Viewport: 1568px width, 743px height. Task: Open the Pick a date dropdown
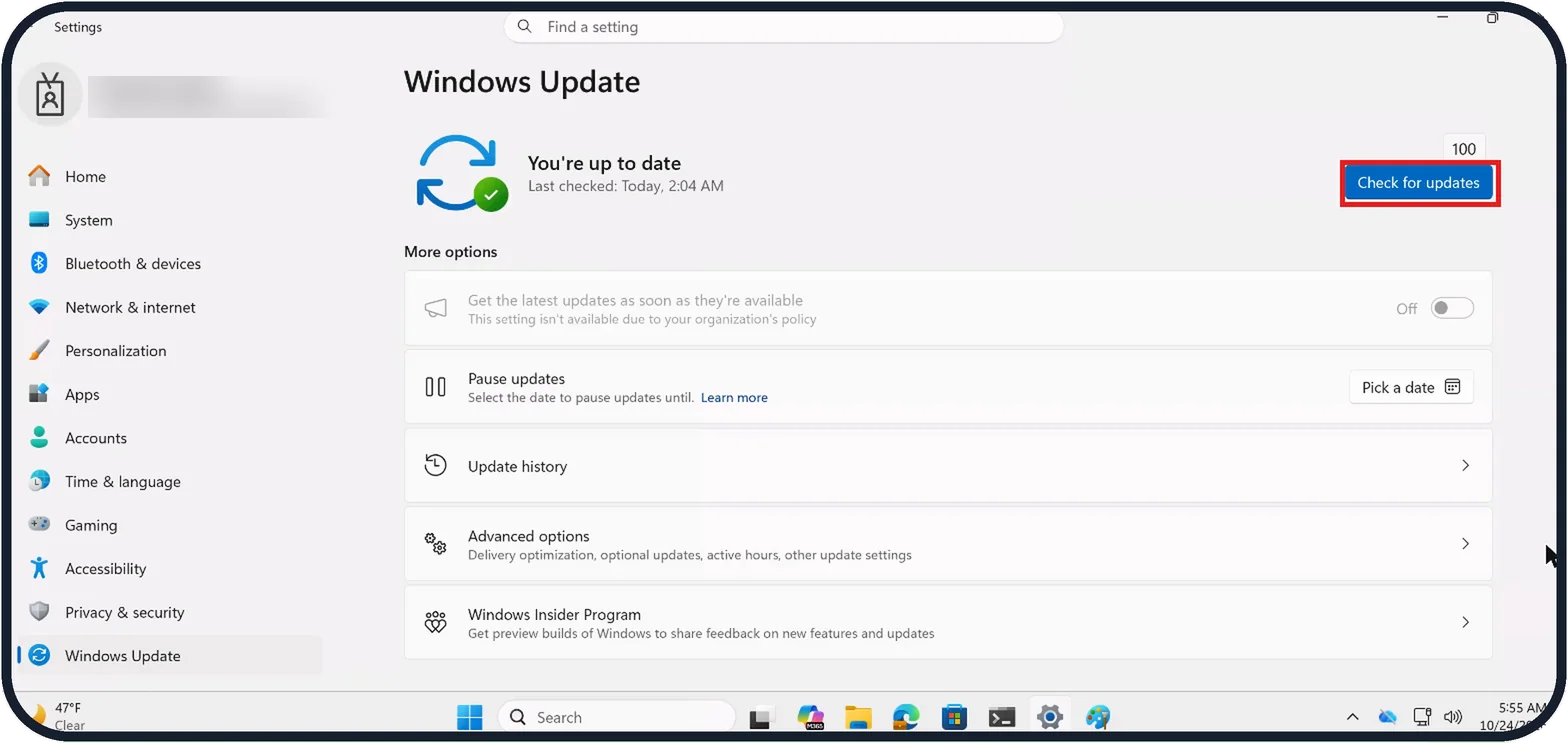coord(1411,387)
